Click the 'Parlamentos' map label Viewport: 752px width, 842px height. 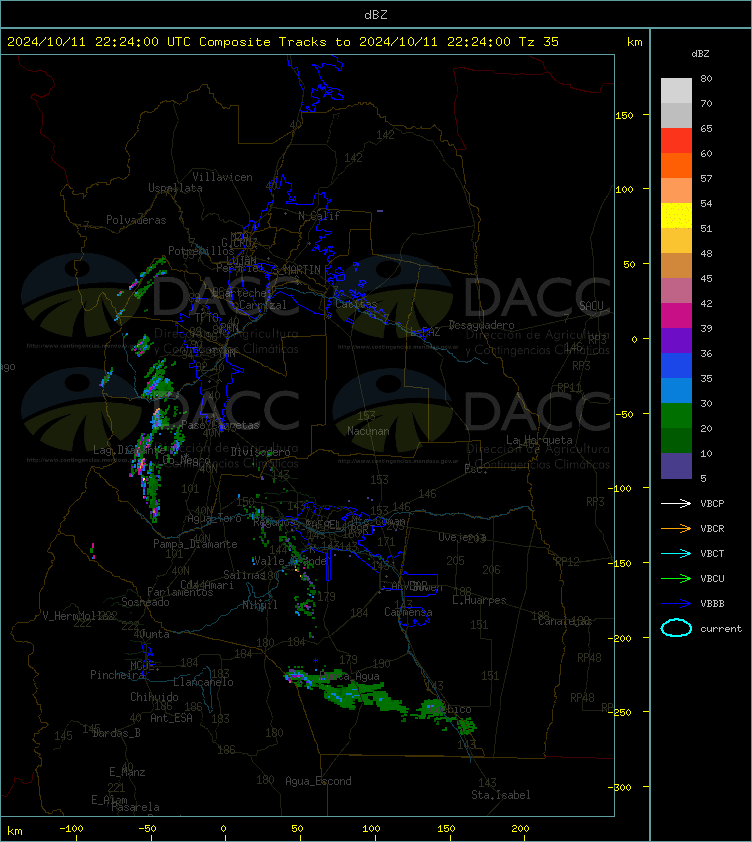point(180,592)
